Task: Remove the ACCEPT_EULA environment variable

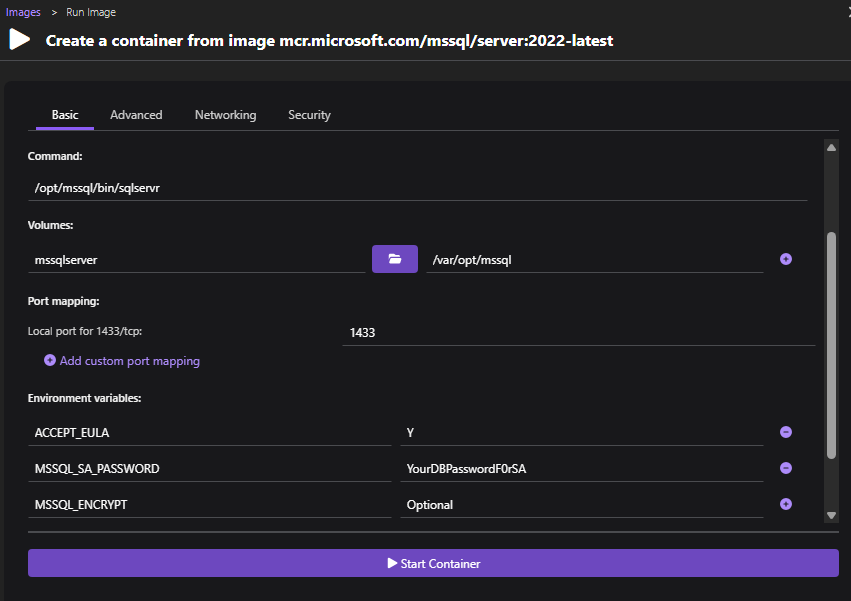Action: [x=786, y=432]
